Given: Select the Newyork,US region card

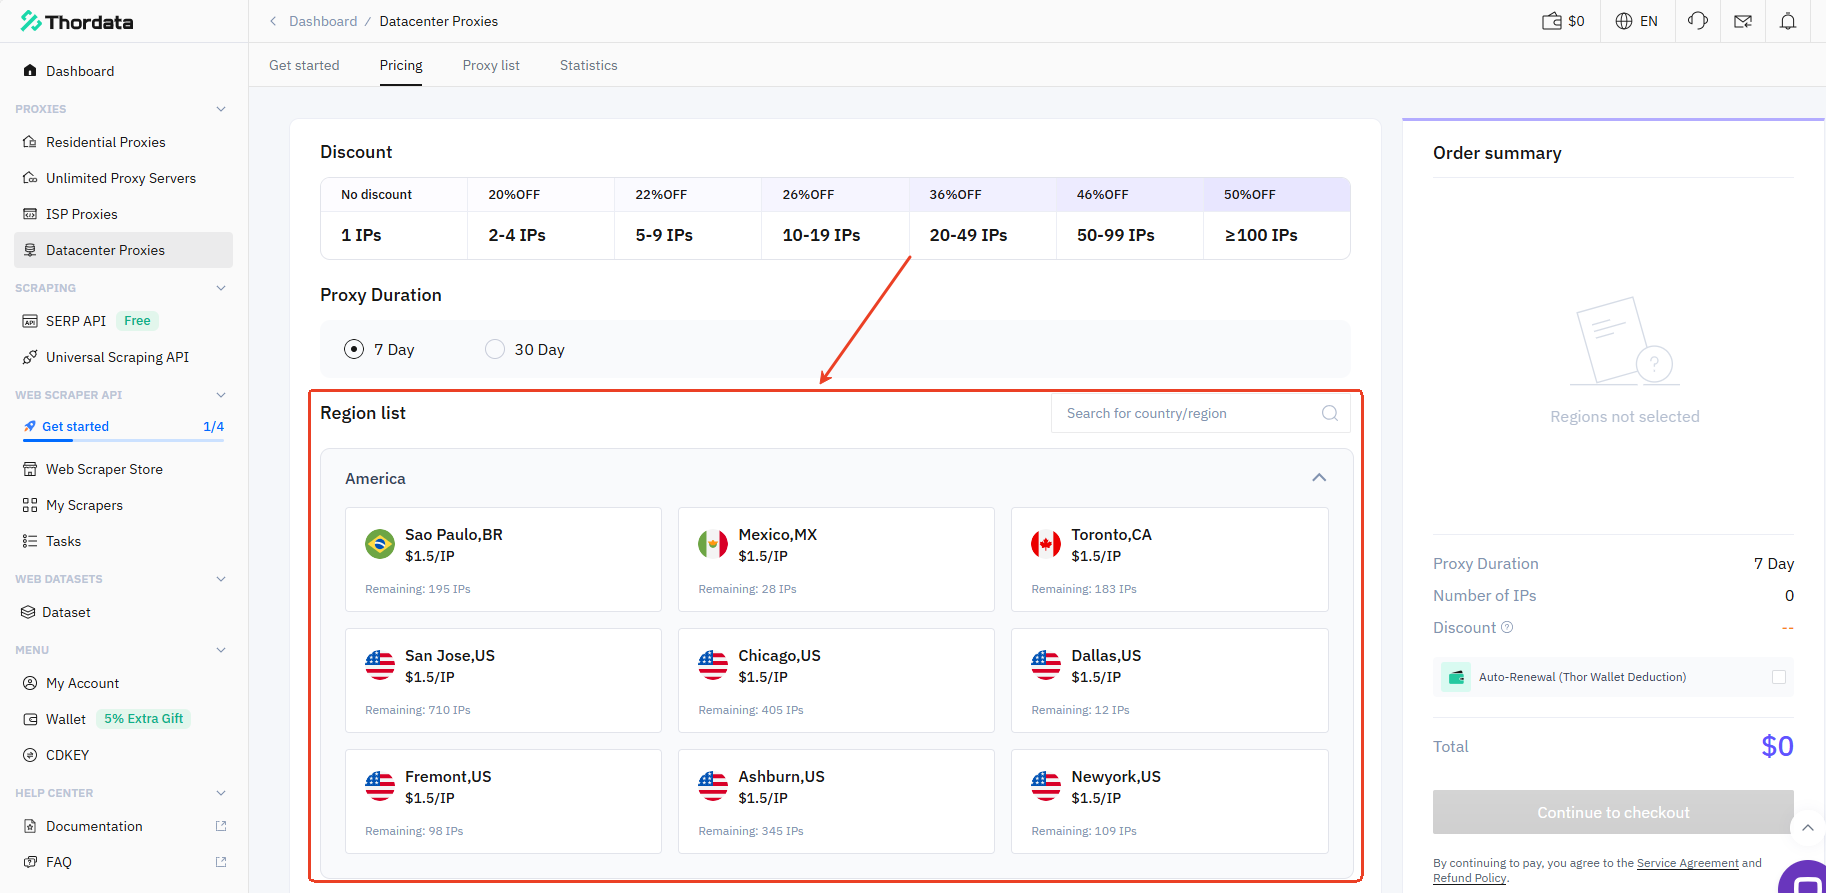Looking at the screenshot, I should [x=1169, y=801].
